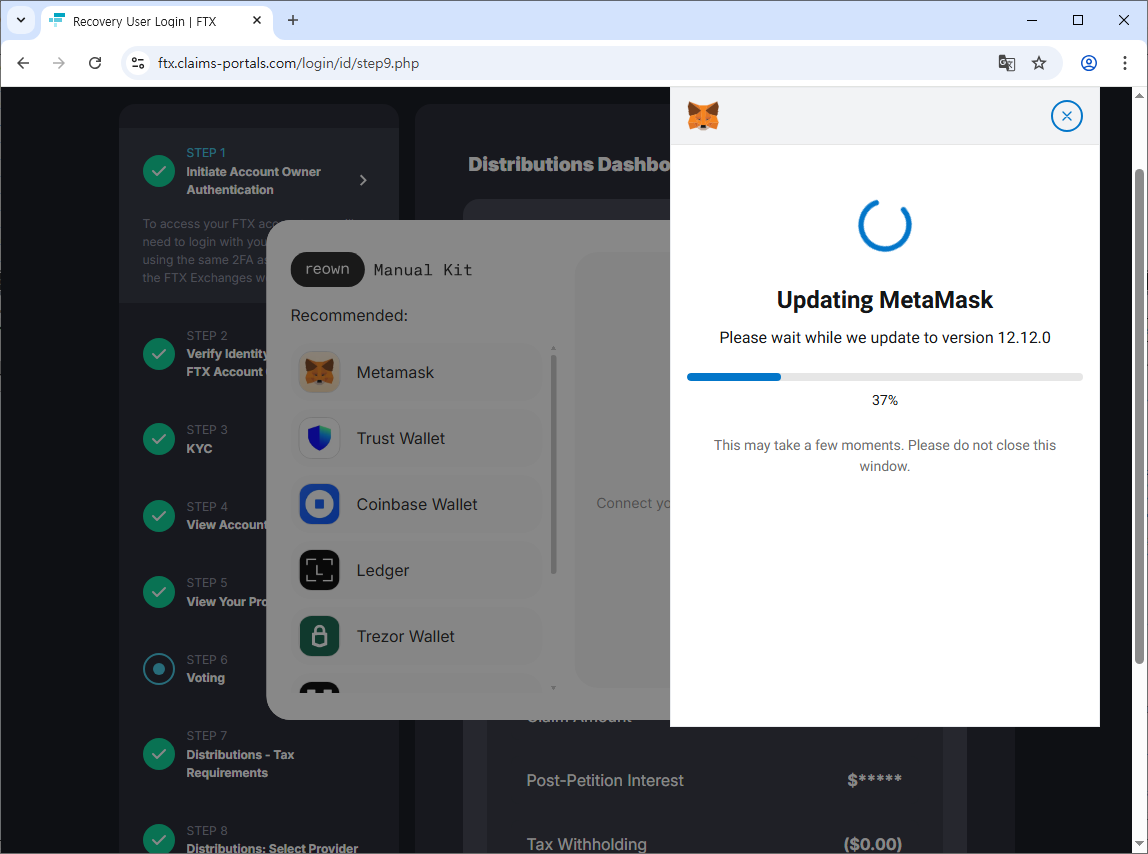This screenshot has width=1148, height=854.
Task: Reload the current page
Action: (x=95, y=63)
